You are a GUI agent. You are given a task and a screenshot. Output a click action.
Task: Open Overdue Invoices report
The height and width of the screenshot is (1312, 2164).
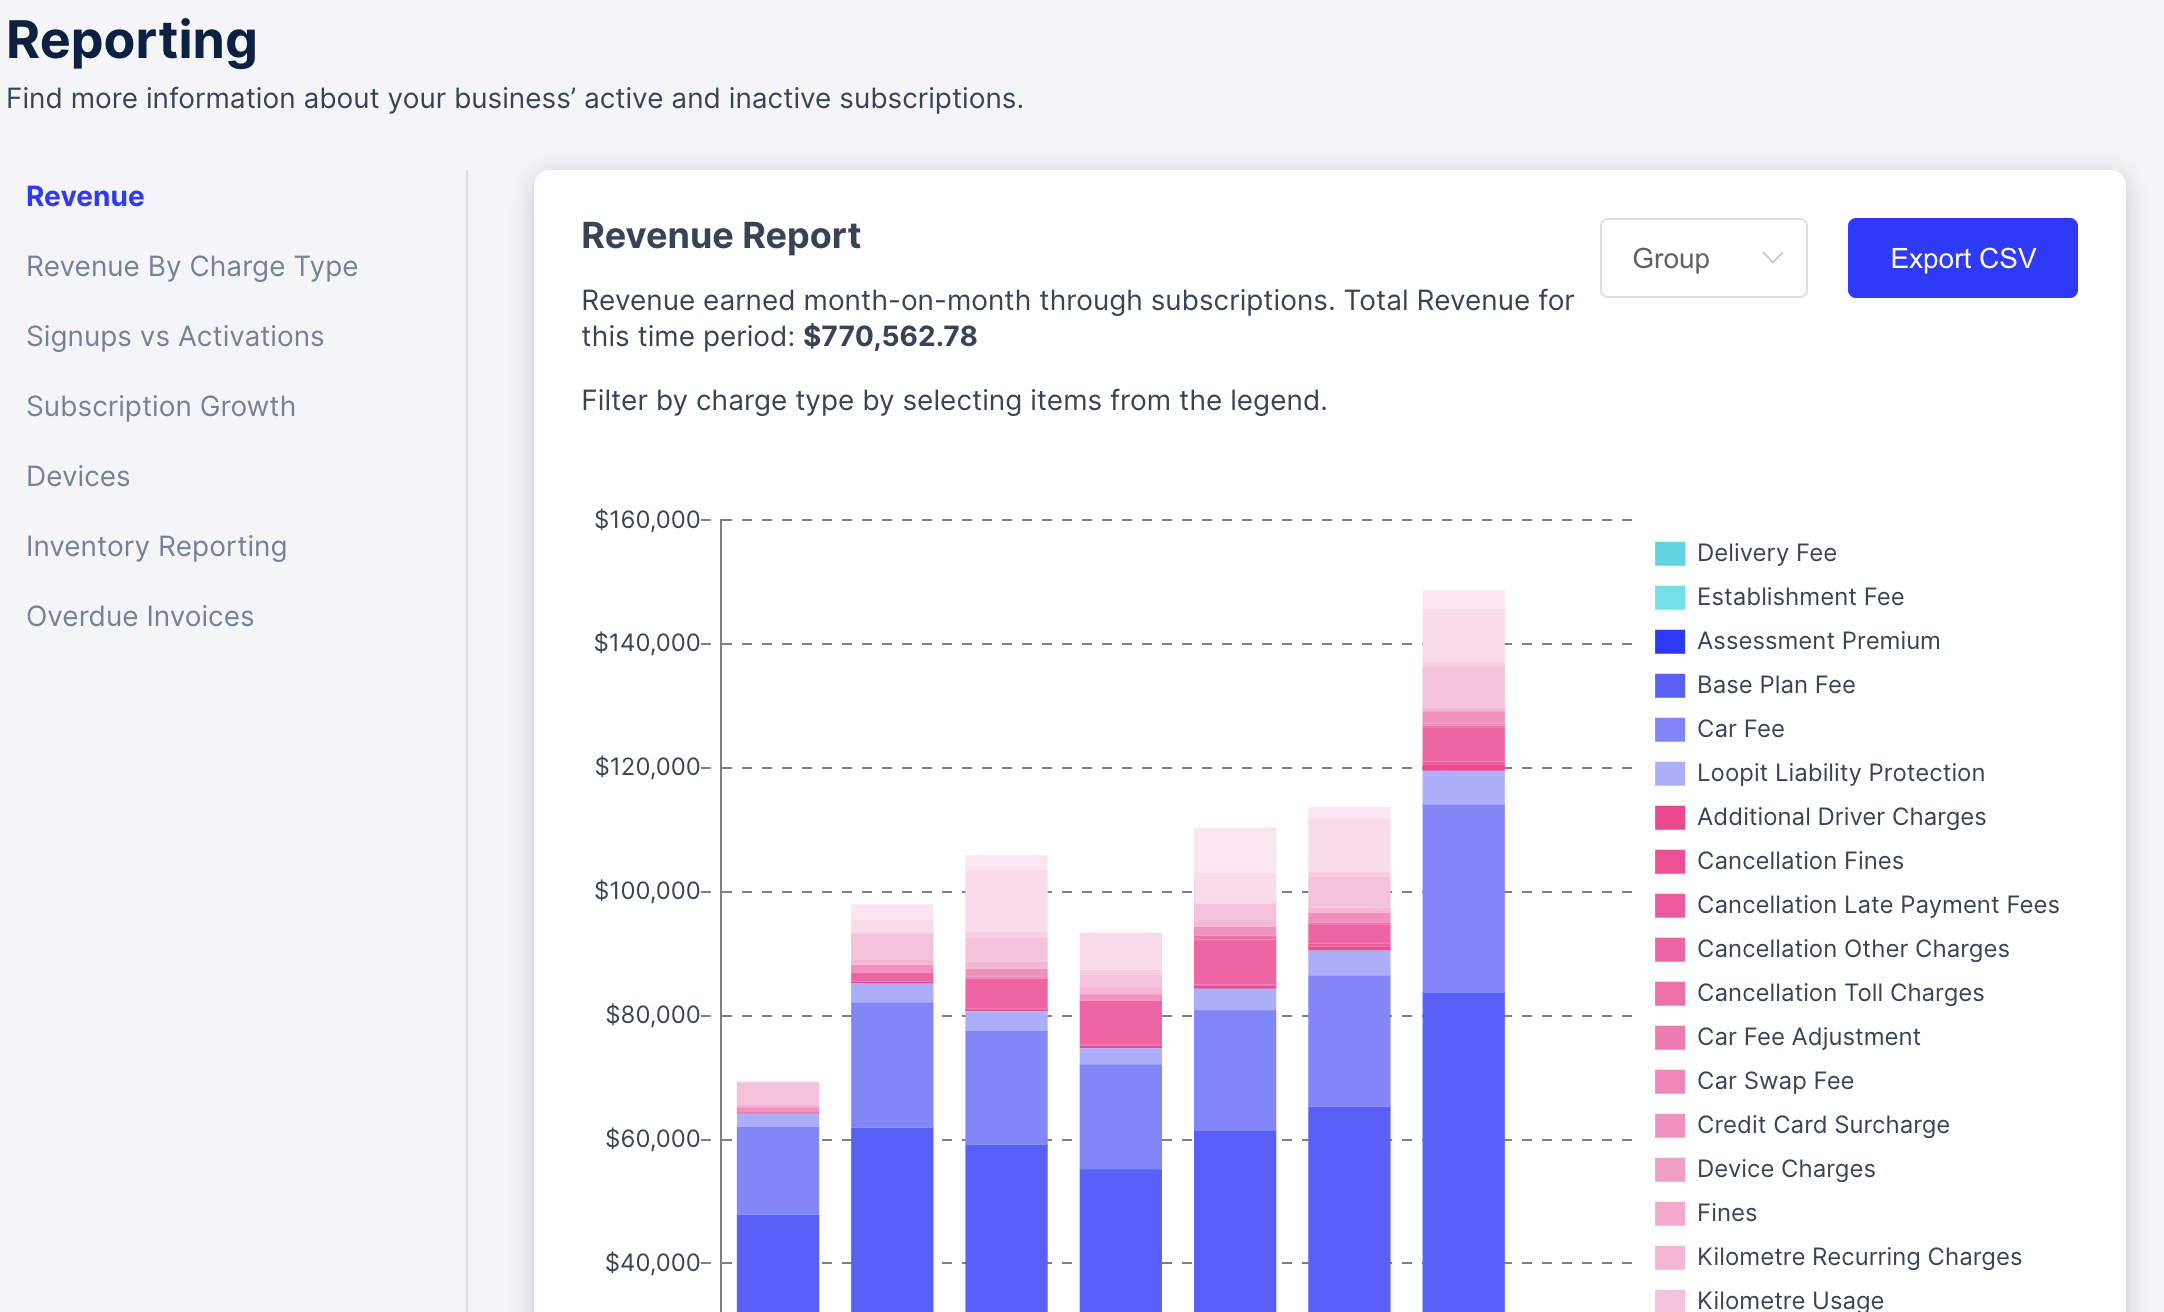140,616
